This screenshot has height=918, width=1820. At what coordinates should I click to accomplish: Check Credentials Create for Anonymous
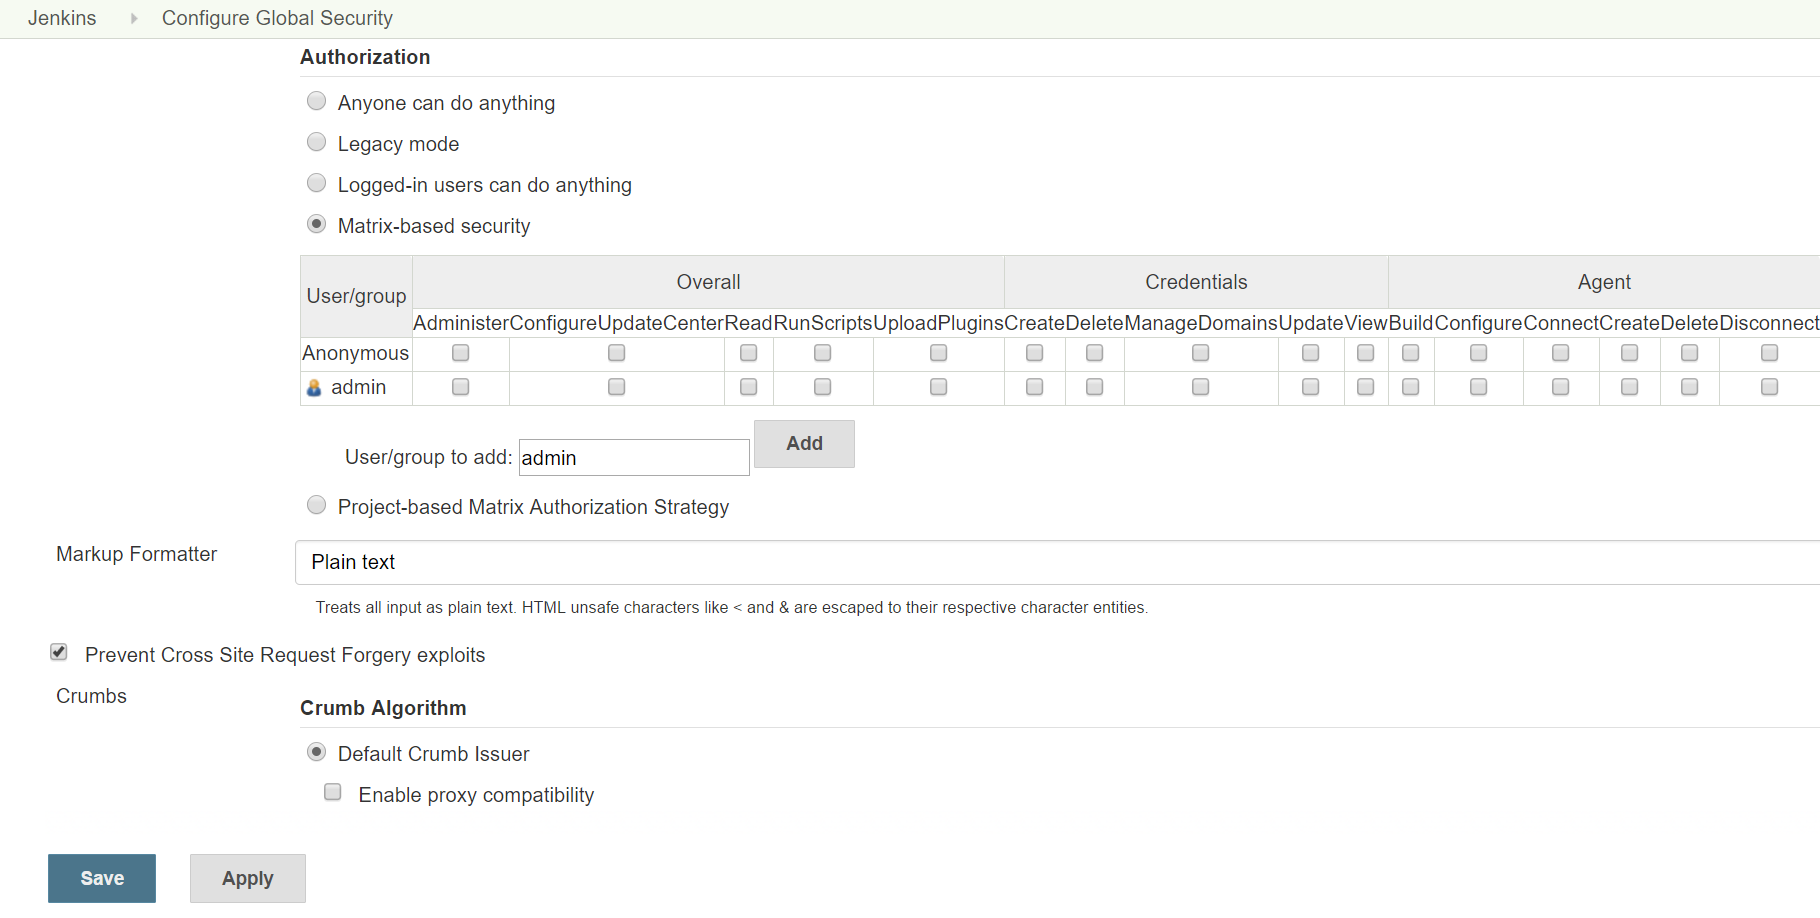pos(1035,353)
